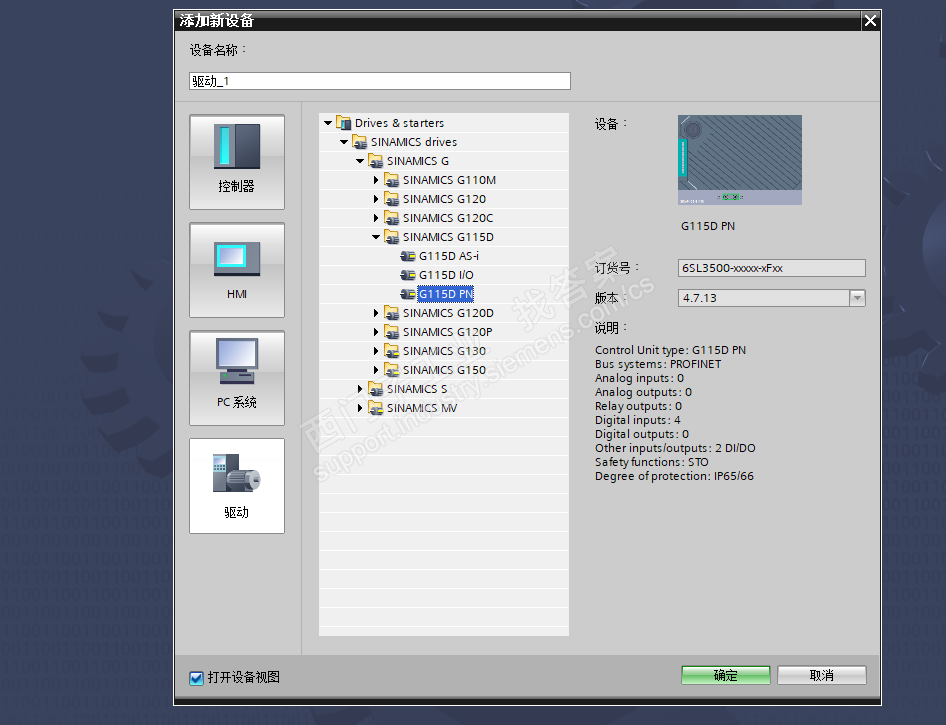The height and width of the screenshot is (725, 946).
Task: Click the 'Digital inputs: 4' description line
Action: (x=638, y=420)
